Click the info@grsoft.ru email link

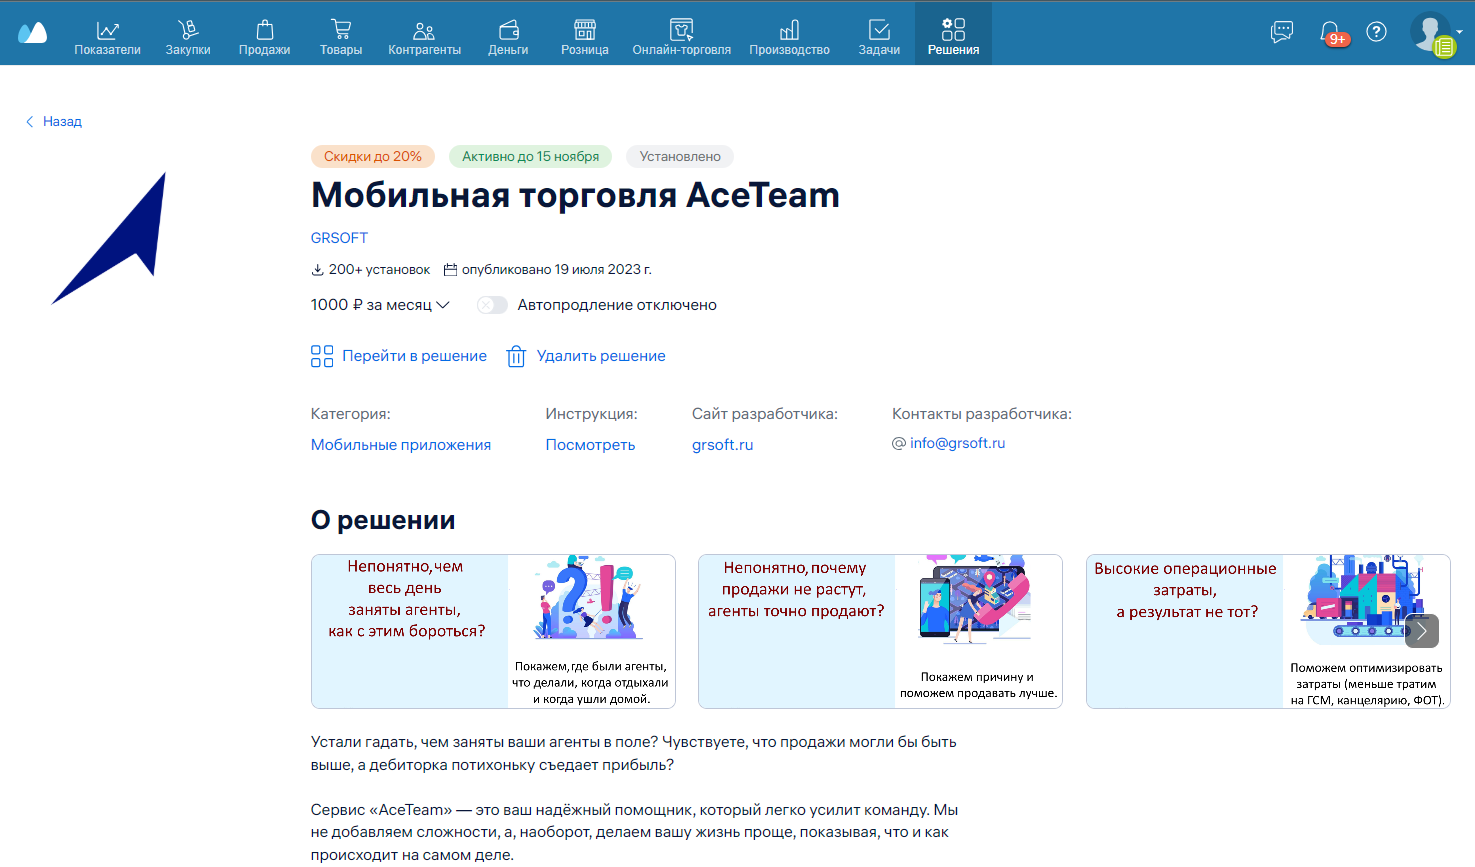[958, 443]
